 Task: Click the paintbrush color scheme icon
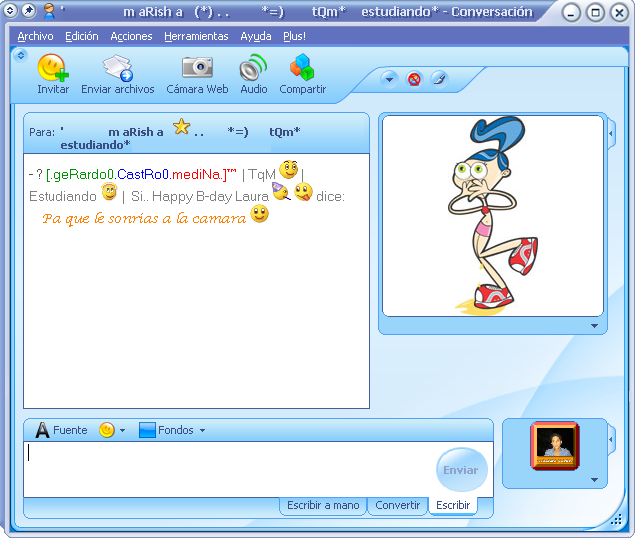coord(439,79)
